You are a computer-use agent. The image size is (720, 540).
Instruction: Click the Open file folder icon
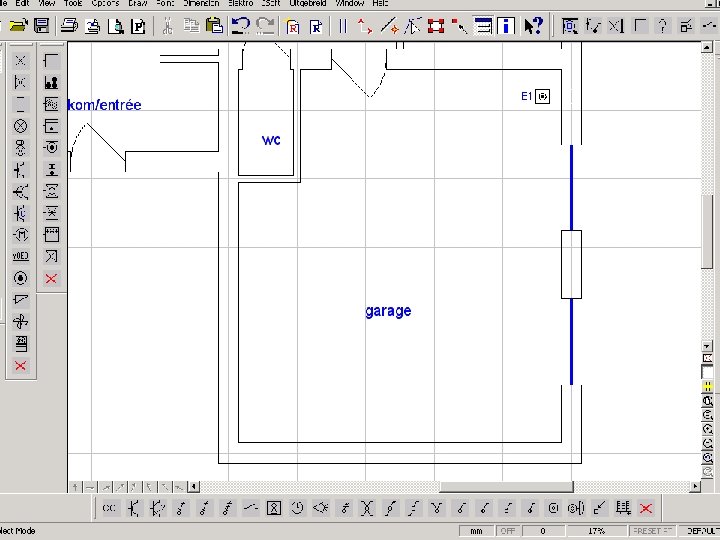(18, 26)
